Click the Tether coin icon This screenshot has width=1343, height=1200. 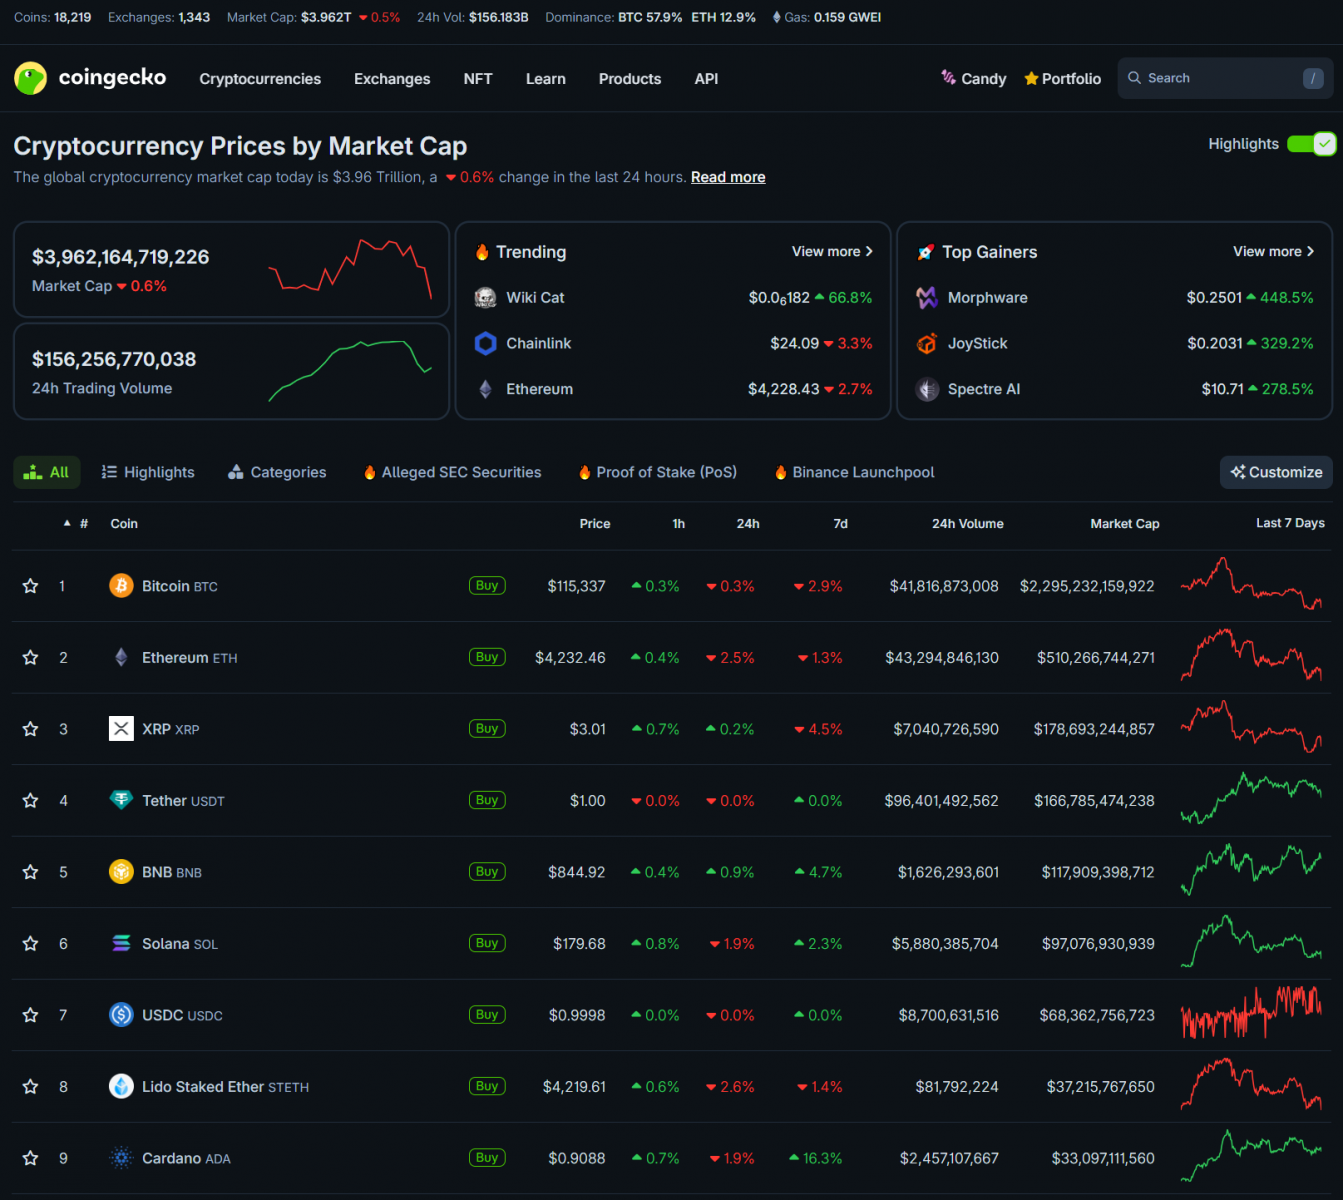[121, 800]
